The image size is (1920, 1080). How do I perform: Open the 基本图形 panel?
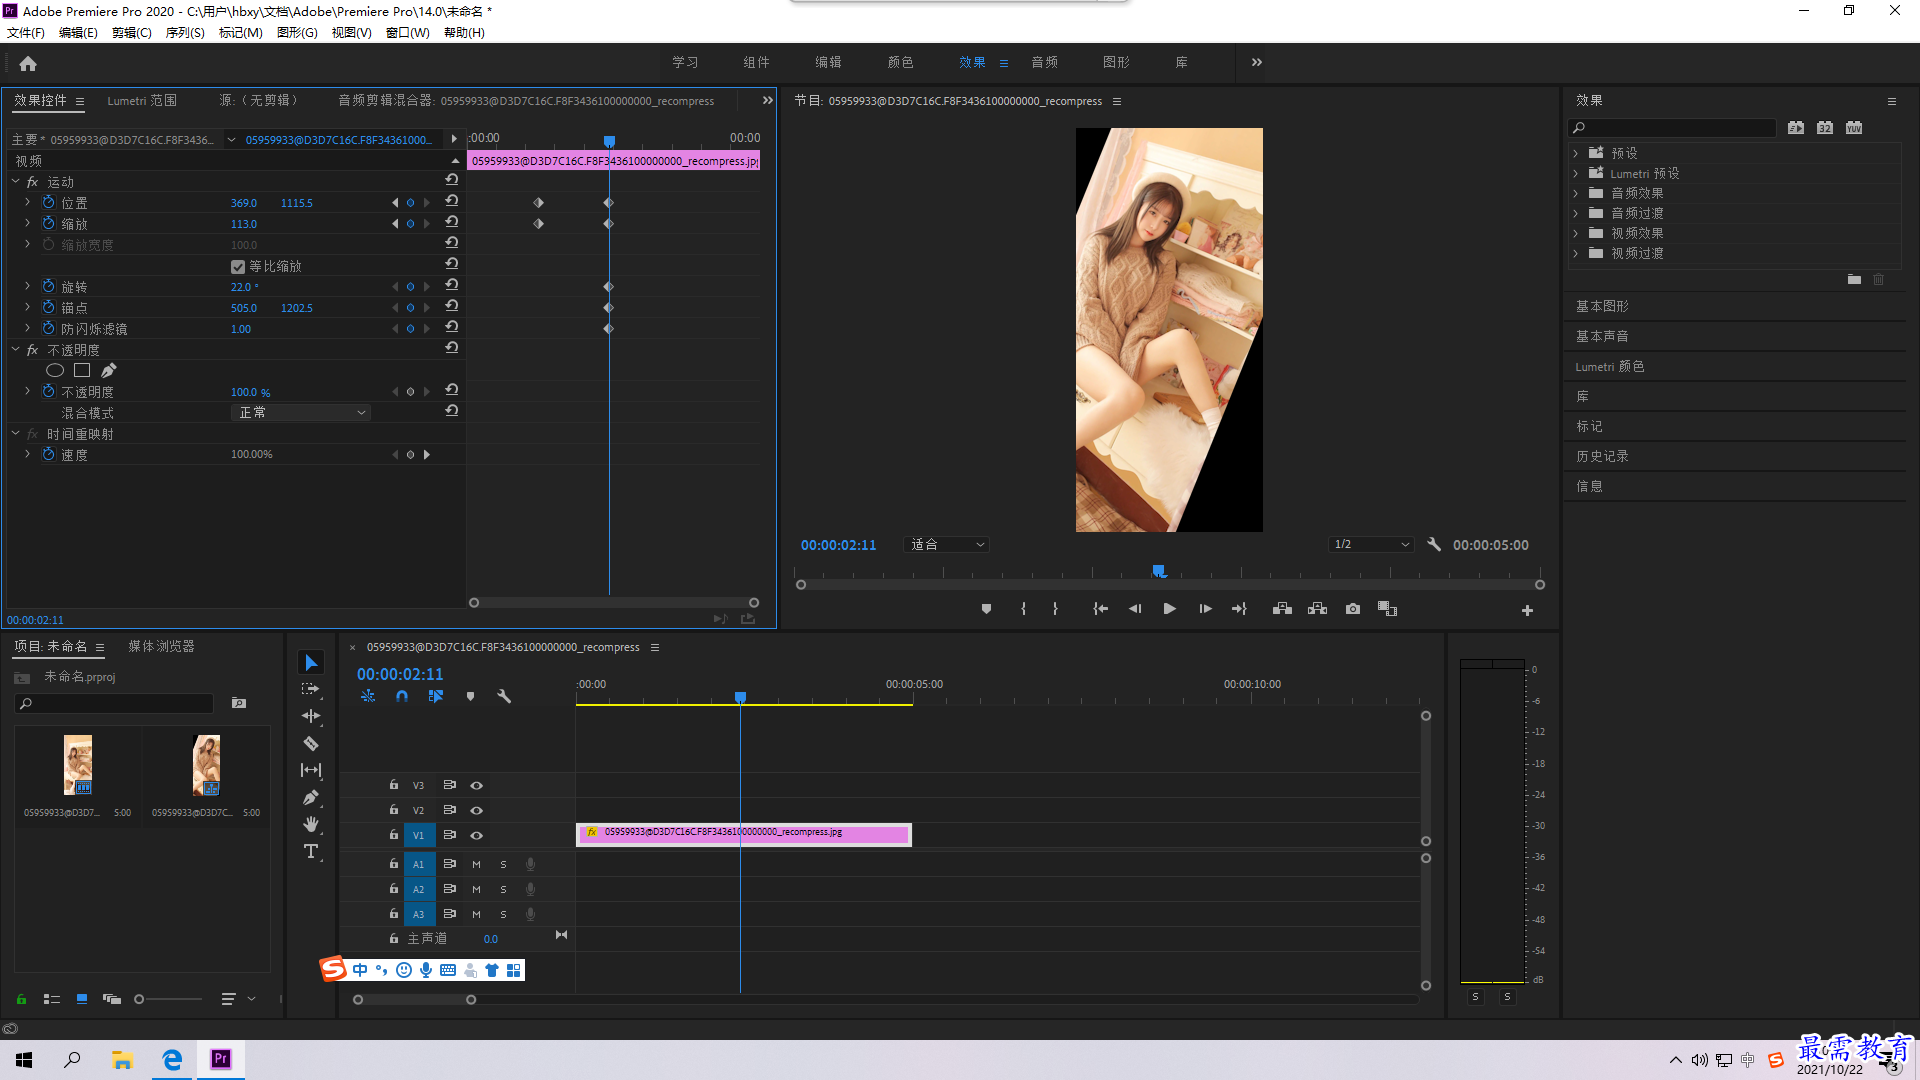pyautogui.click(x=1603, y=307)
